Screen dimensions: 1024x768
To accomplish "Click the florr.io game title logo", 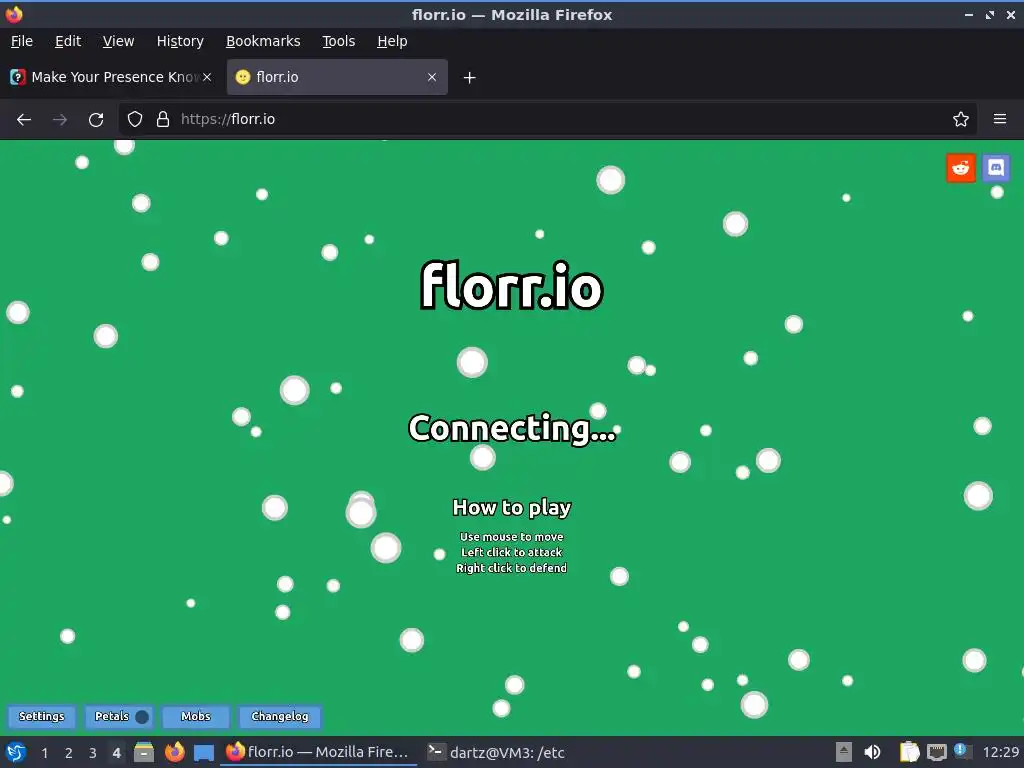I will 511,285.
